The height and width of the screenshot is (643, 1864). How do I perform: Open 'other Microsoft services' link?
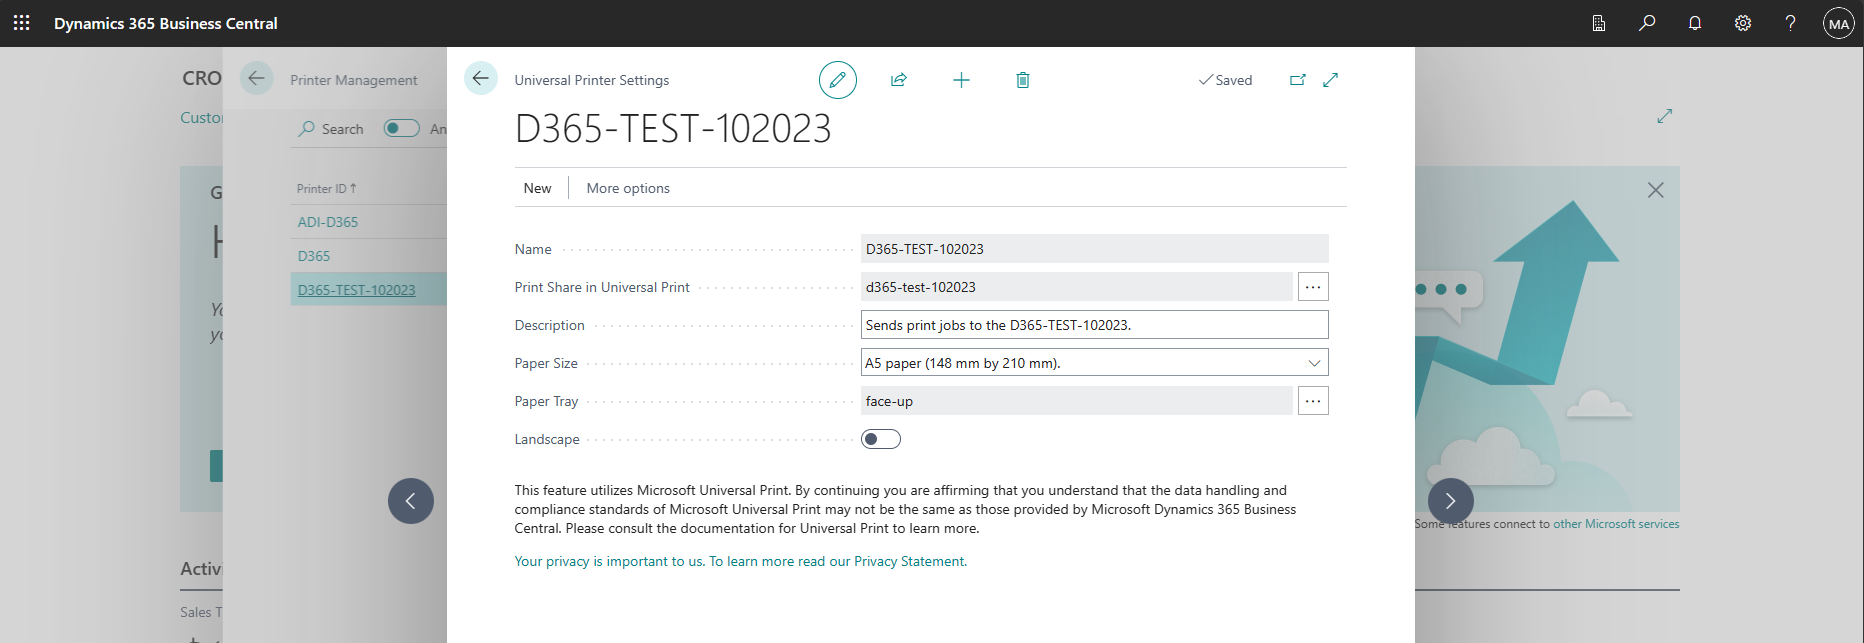1616,524
